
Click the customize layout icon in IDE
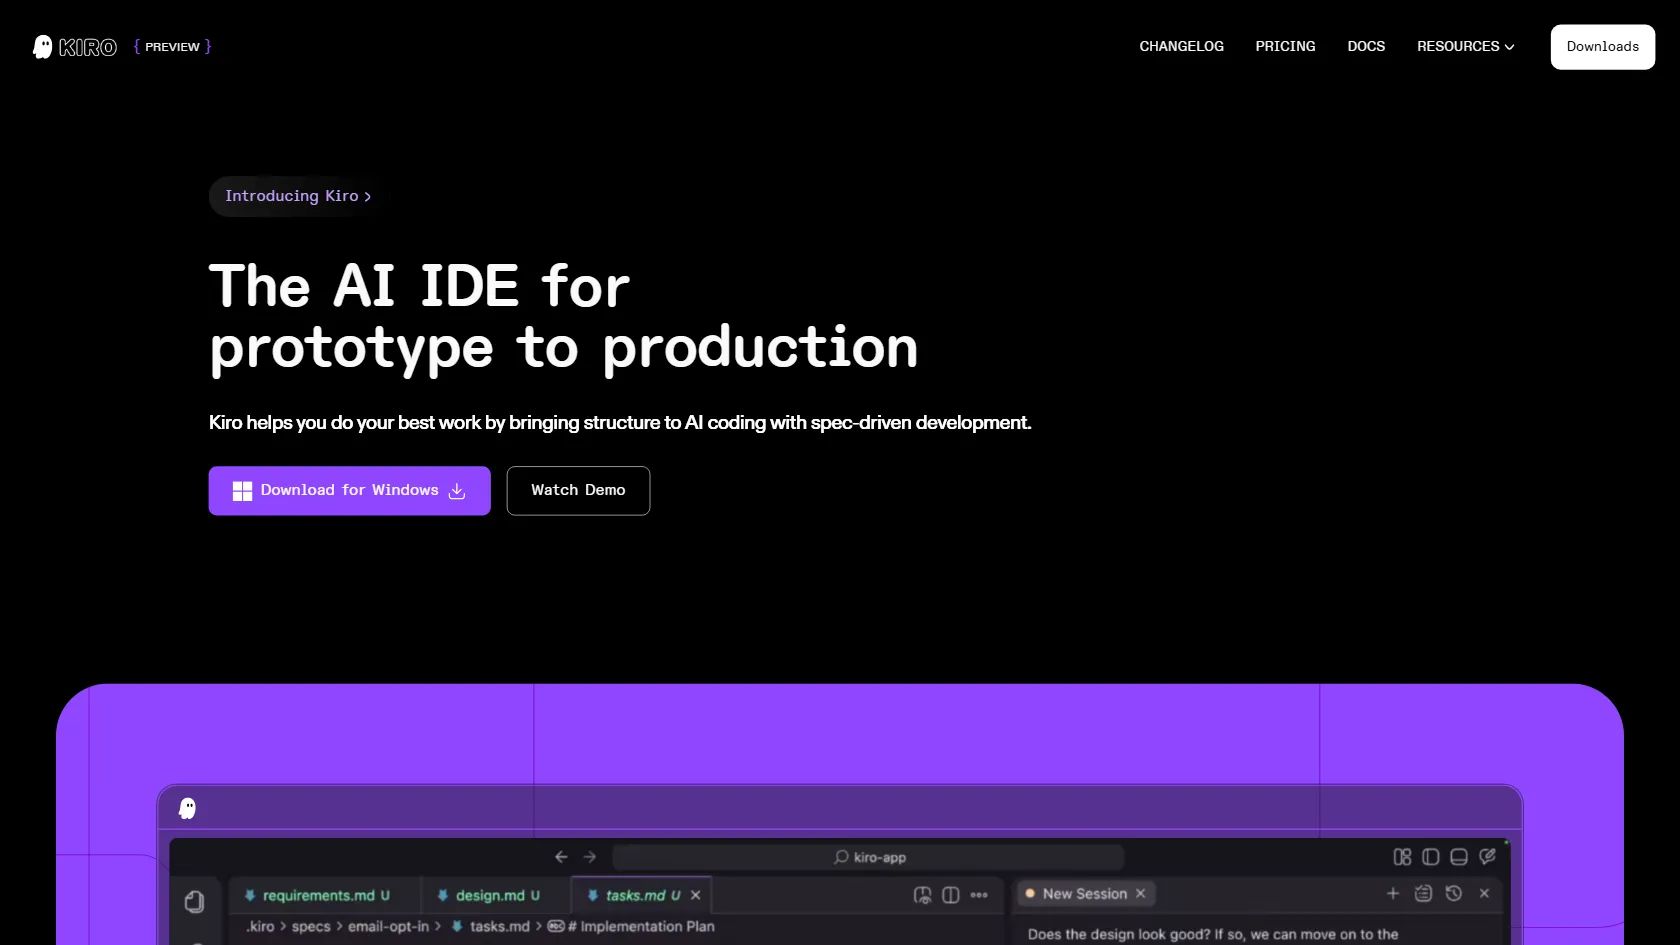click(x=1402, y=857)
